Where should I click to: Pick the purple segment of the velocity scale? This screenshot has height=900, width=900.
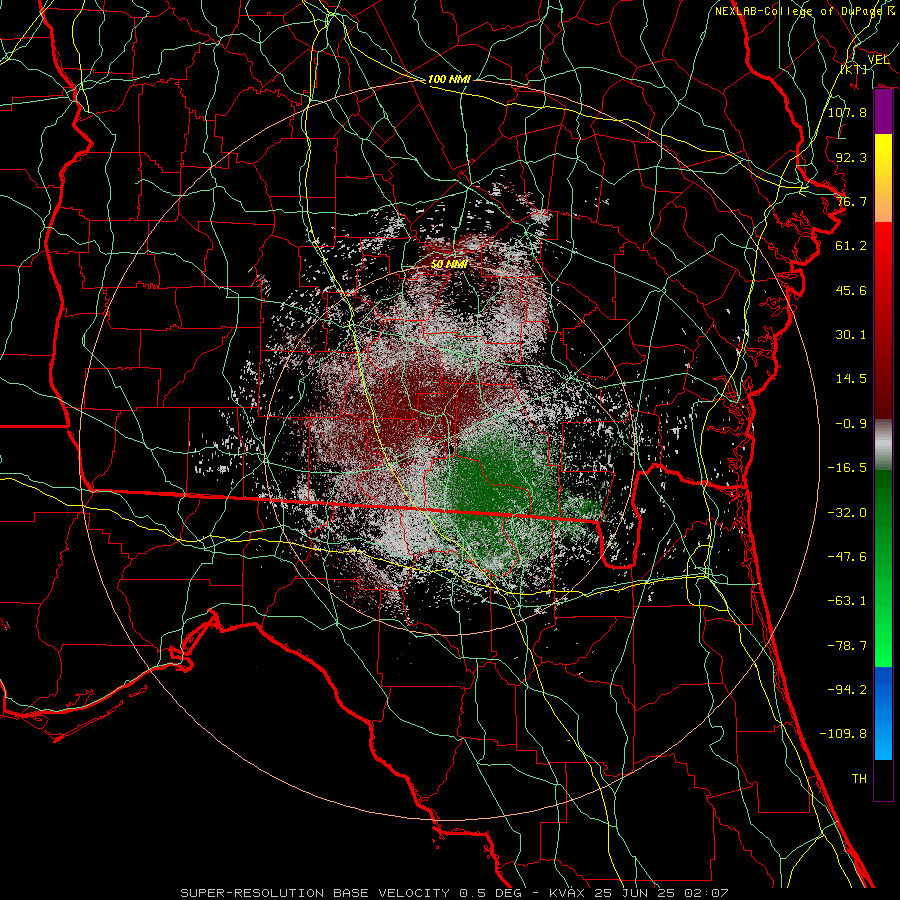[883, 111]
